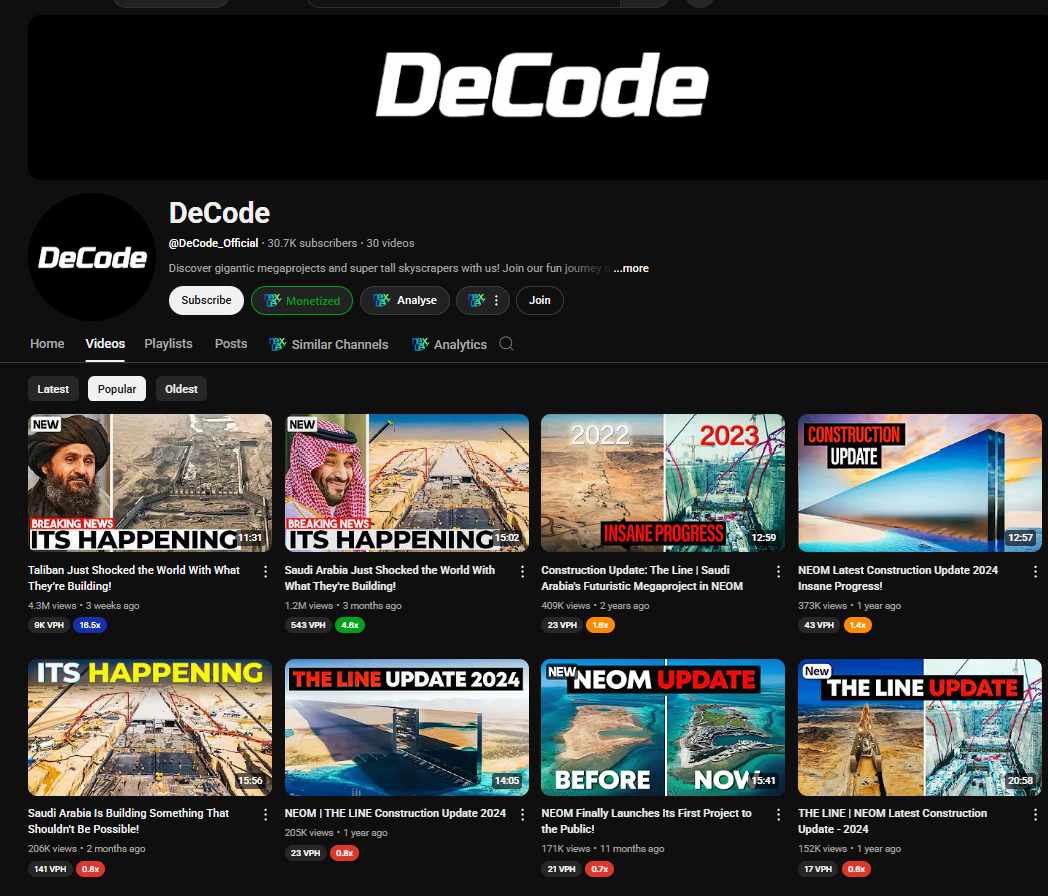The height and width of the screenshot is (896, 1048).
Task: Switch to the Playlists tab
Action: tap(168, 343)
